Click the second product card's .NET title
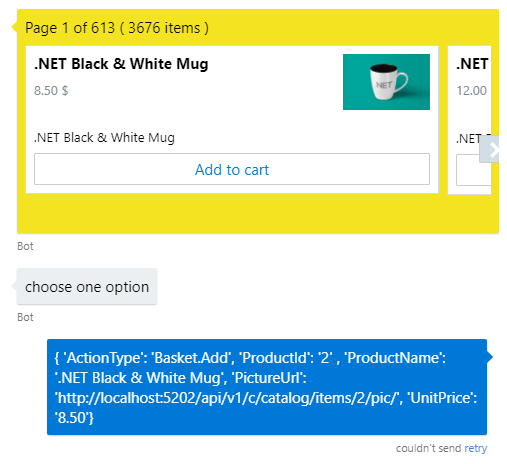Viewport: 507px width, 464px height. pyautogui.click(x=472, y=64)
